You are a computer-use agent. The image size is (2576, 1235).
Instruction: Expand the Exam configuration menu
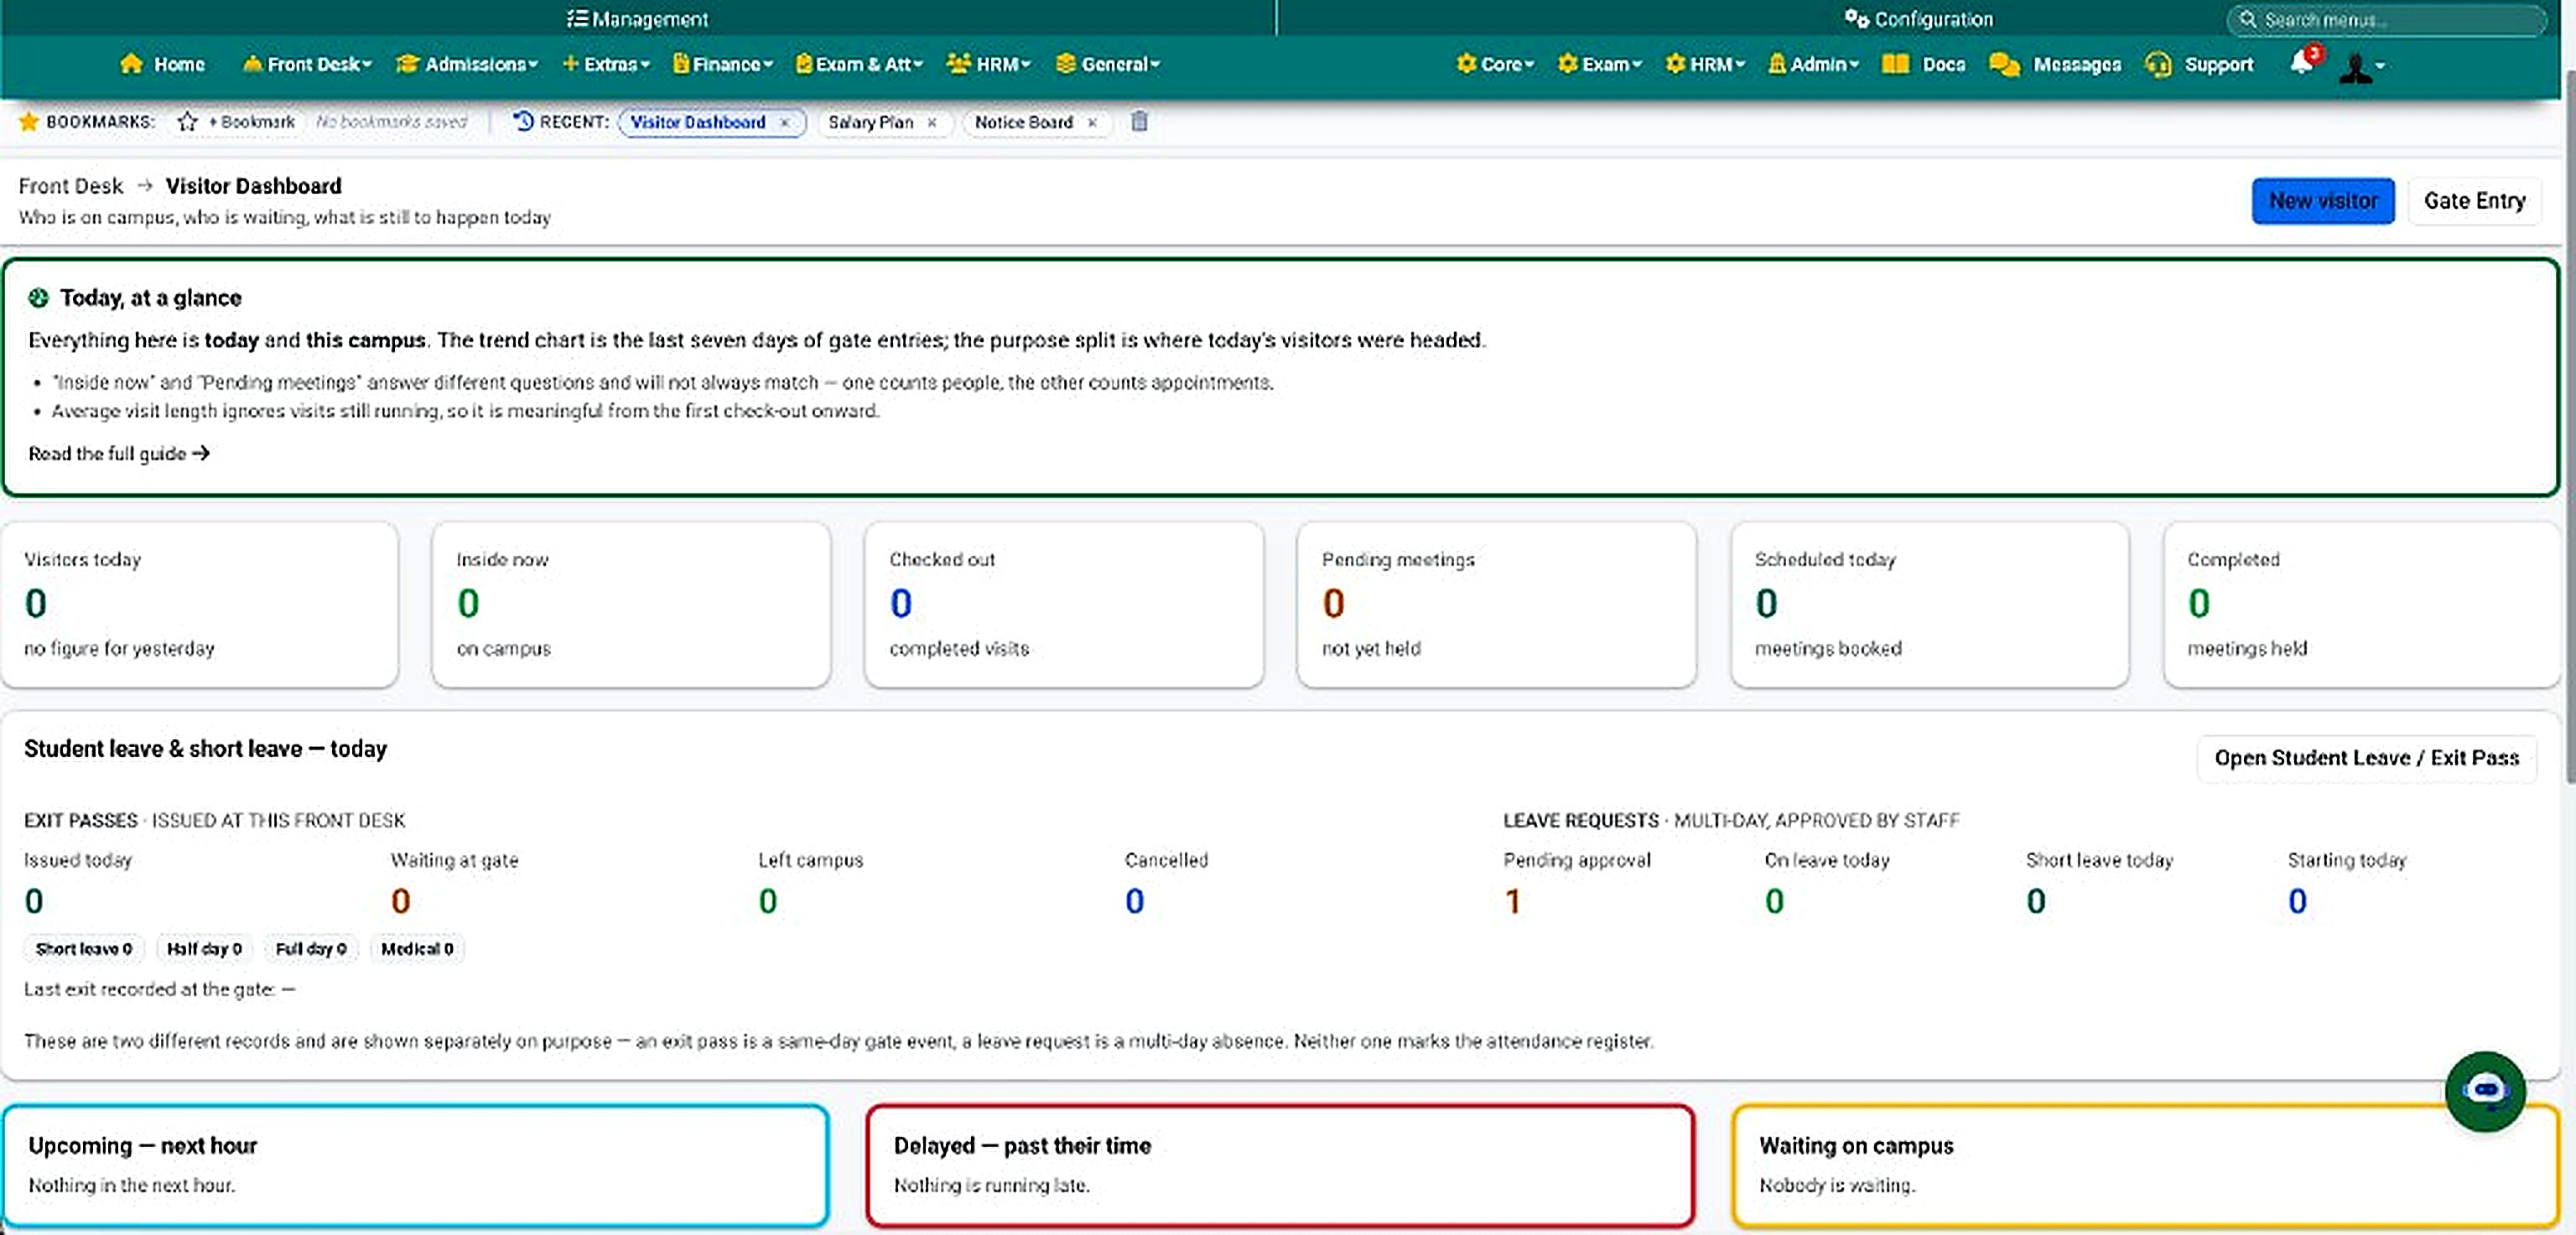pos(1600,64)
